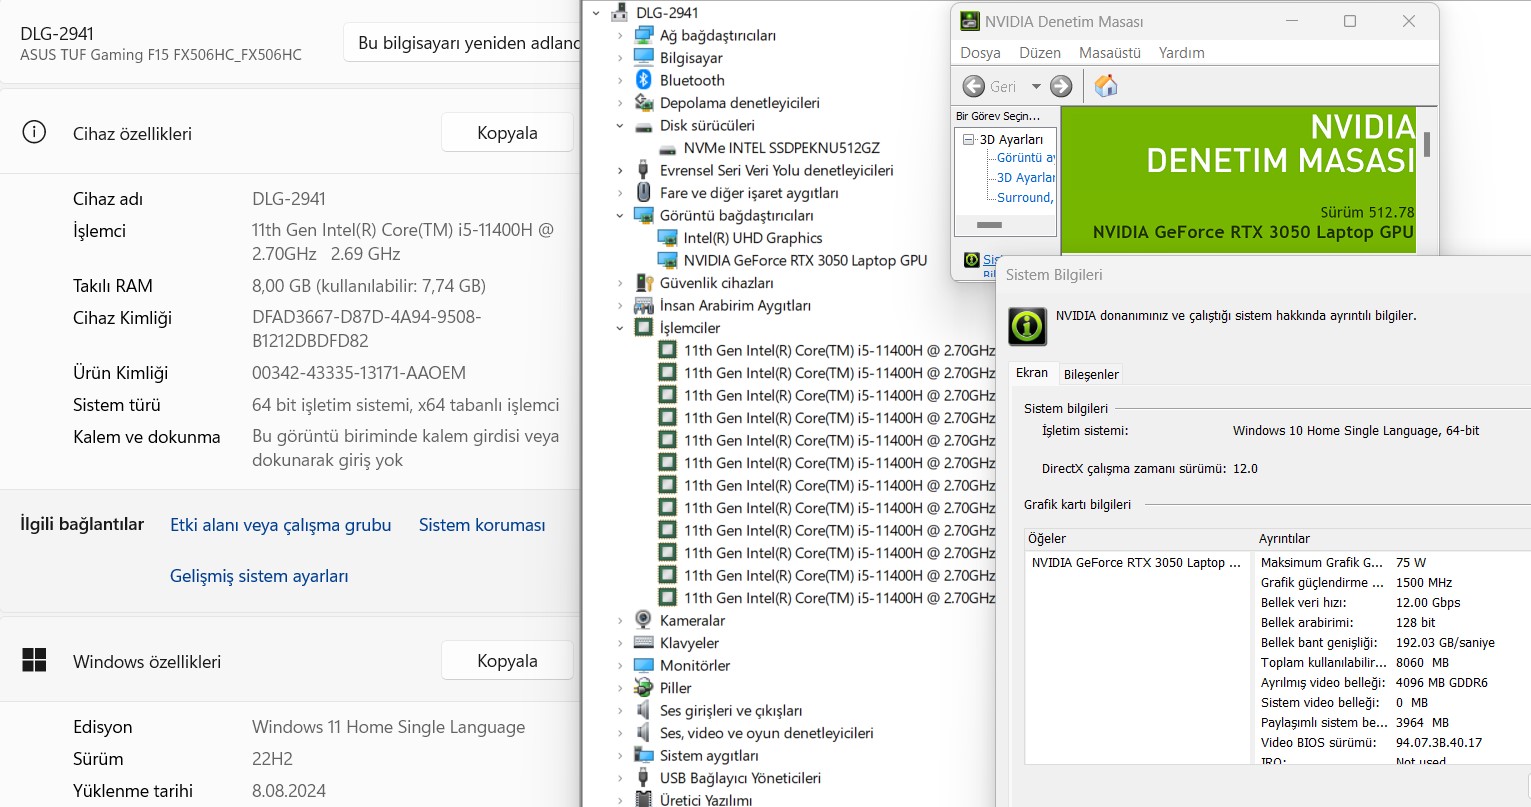Click the Piller battery icon
The width and height of the screenshot is (1531, 807).
pyautogui.click(x=644, y=688)
